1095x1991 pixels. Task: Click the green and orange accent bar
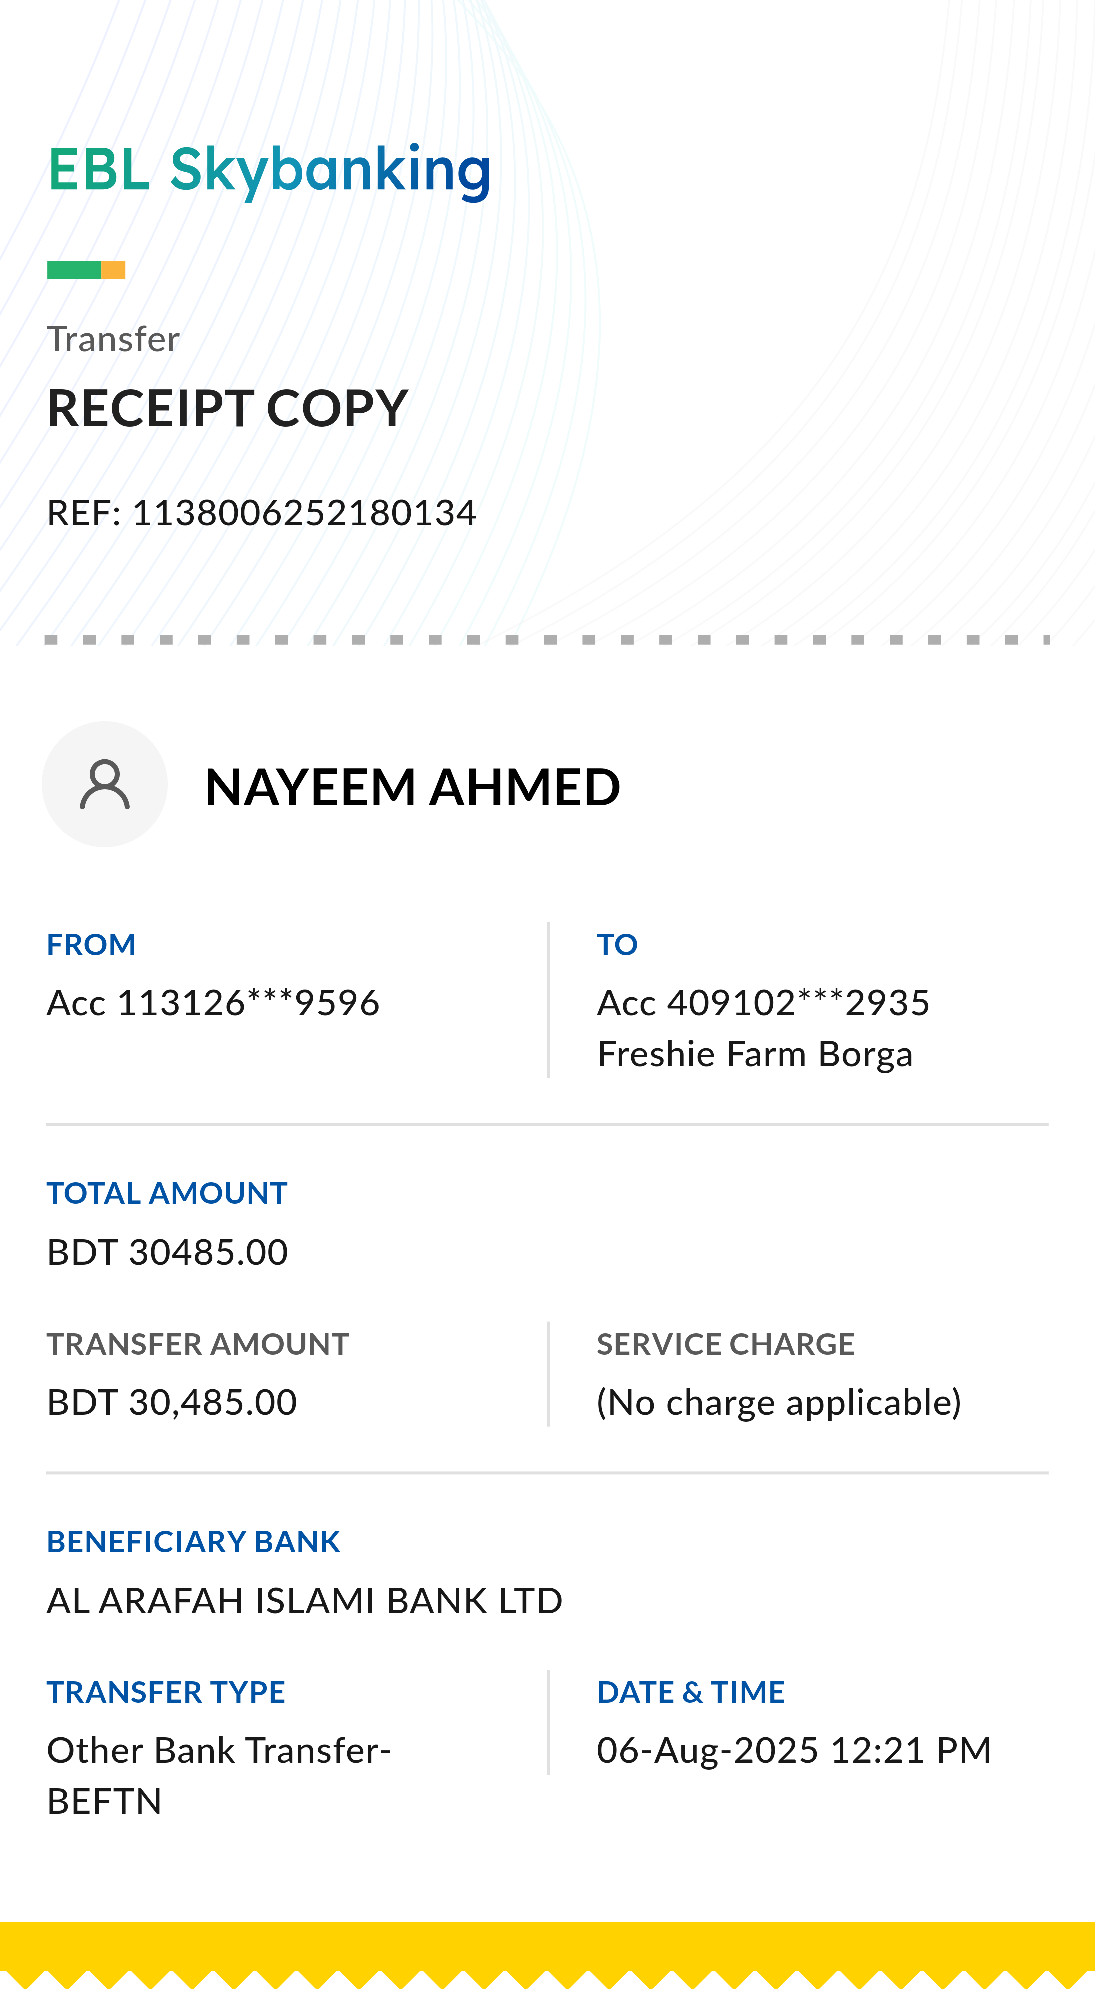86,270
